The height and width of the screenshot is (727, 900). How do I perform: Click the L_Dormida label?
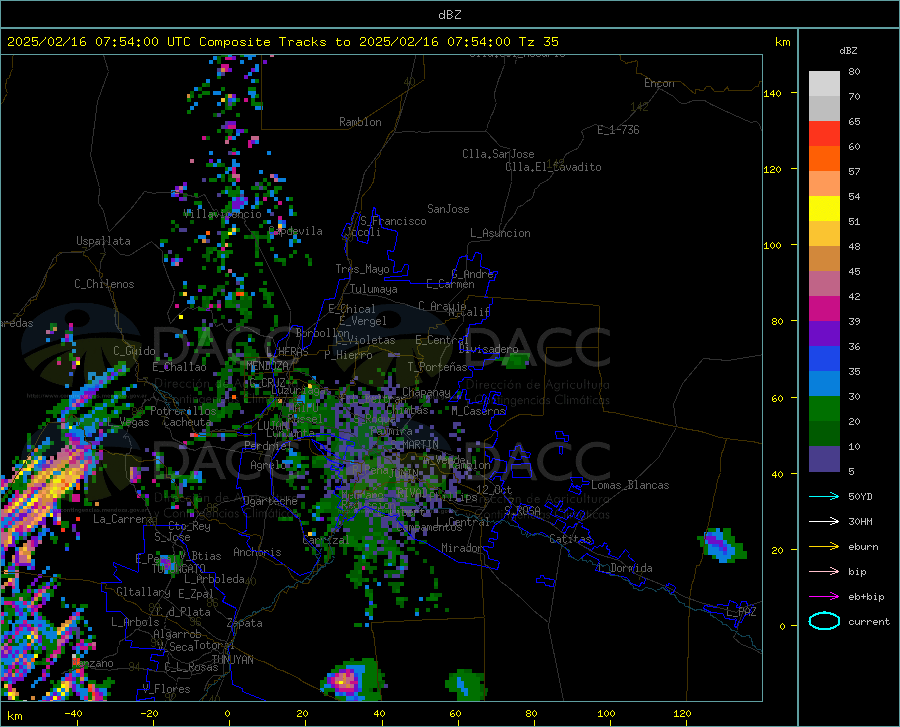pyautogui.click(x=624, y=568)
